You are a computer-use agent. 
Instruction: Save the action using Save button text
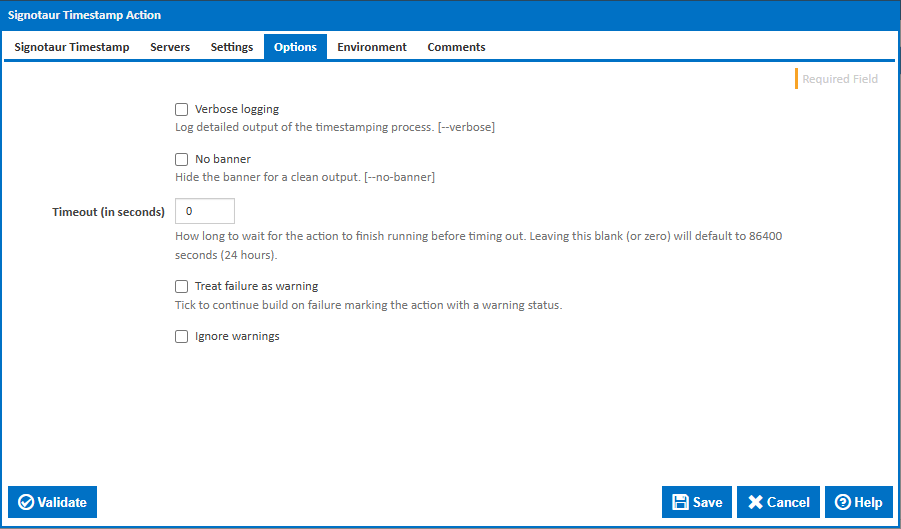coord(707,502)
